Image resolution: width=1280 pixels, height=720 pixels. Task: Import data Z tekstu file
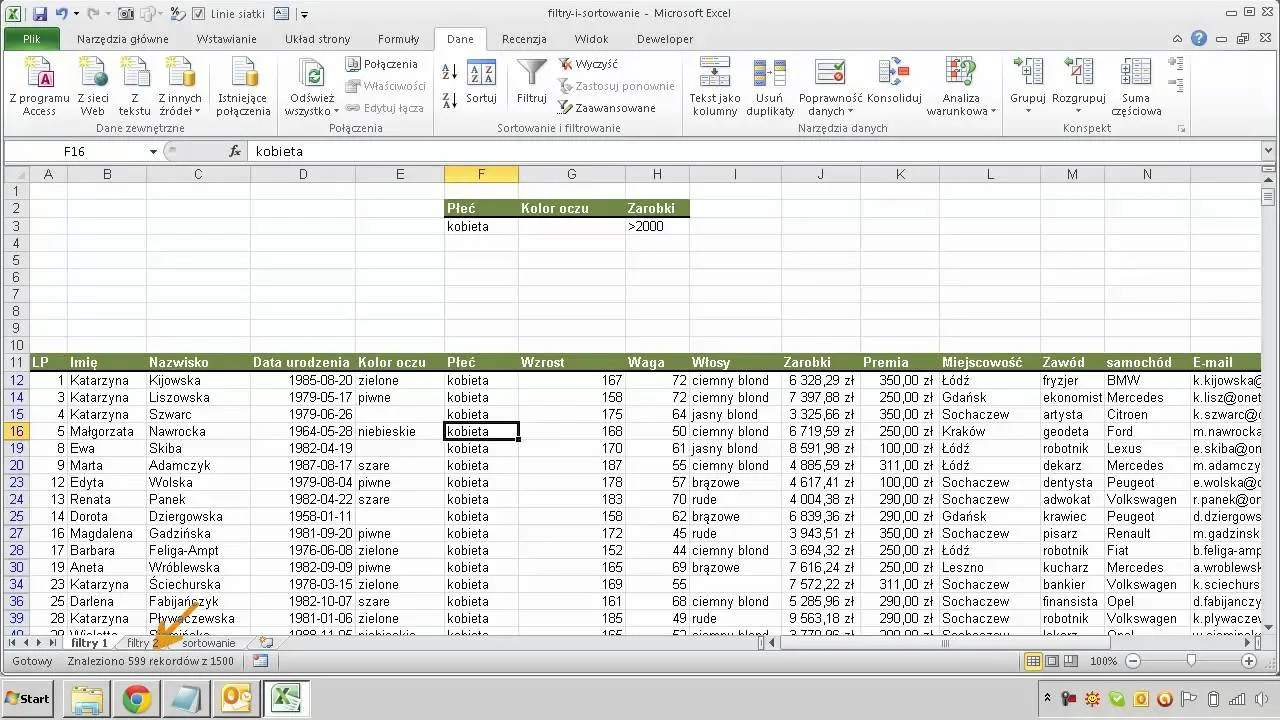(x=134, y=86)
